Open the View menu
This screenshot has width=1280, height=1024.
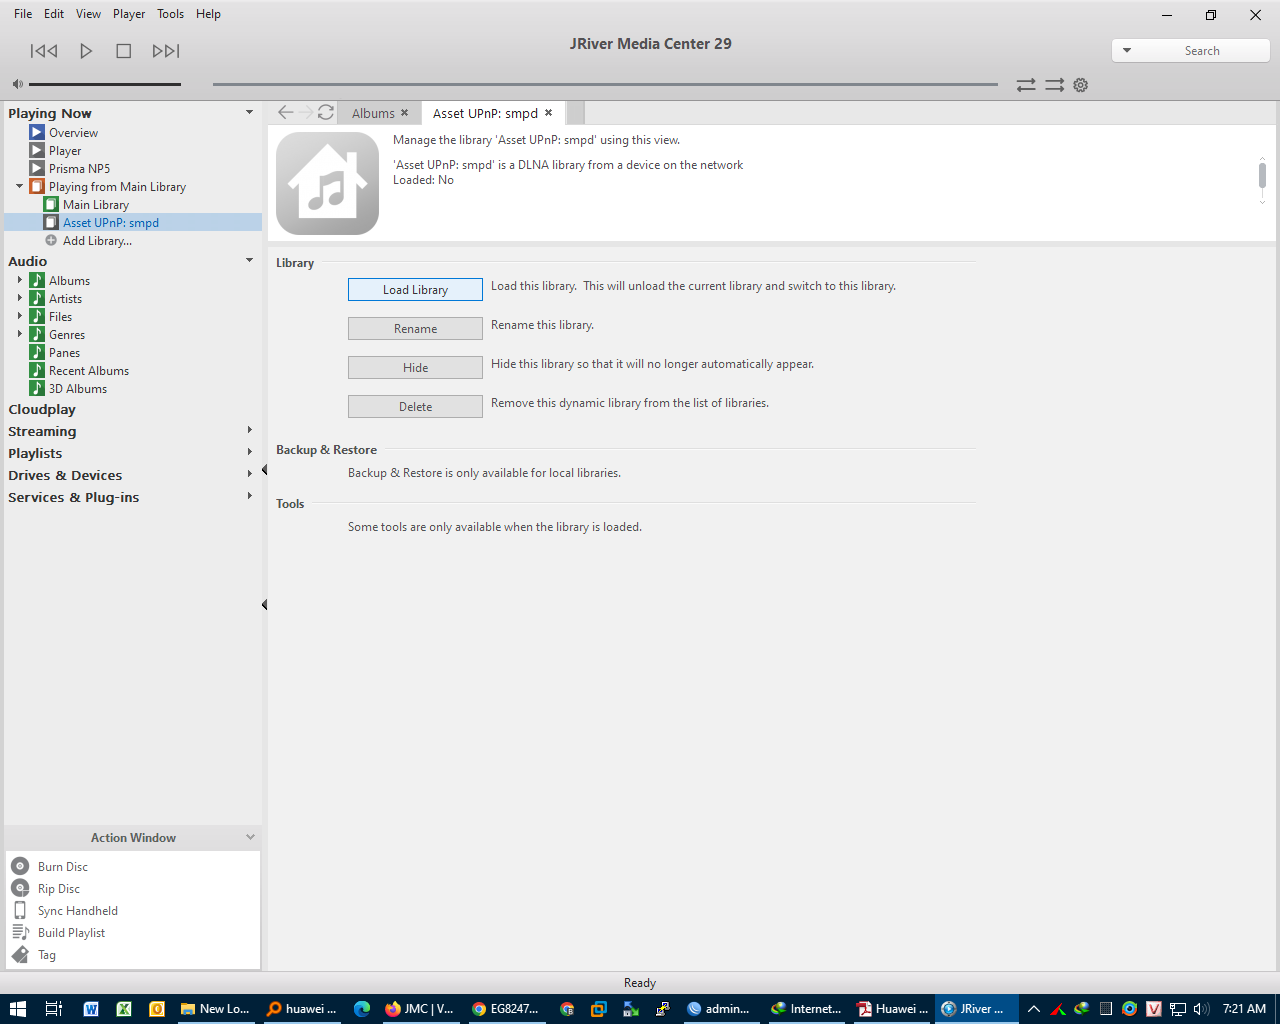click(x=89, y=14)
